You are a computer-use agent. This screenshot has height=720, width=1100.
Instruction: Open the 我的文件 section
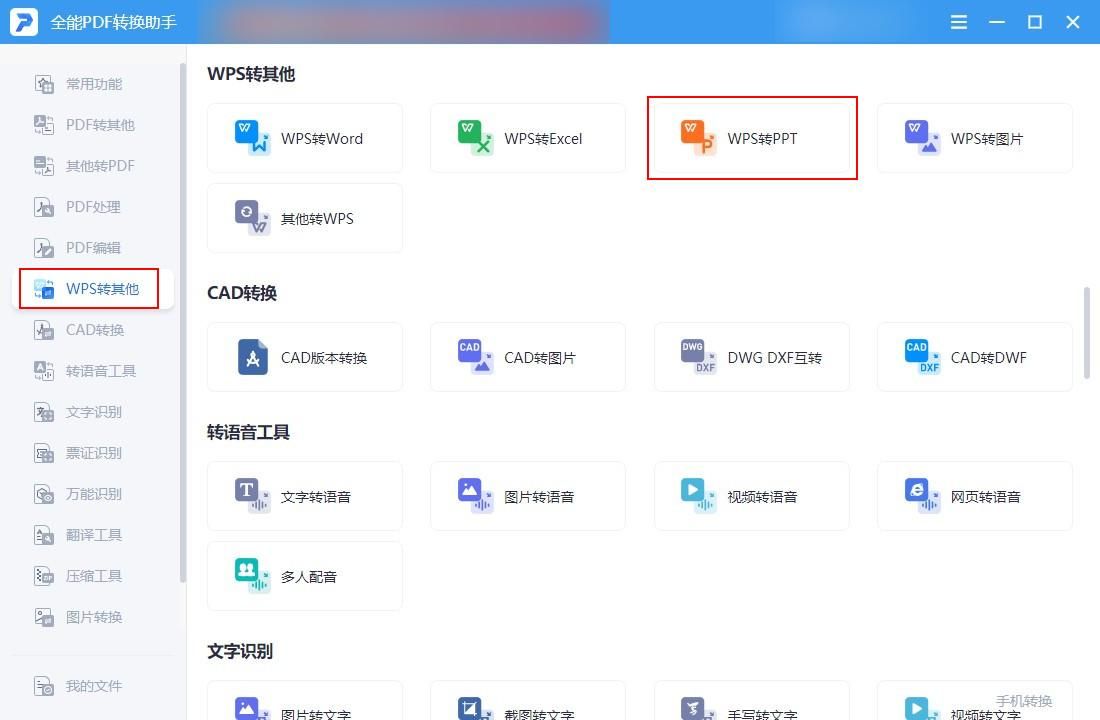pyautogui.click(x=88, y=686)
